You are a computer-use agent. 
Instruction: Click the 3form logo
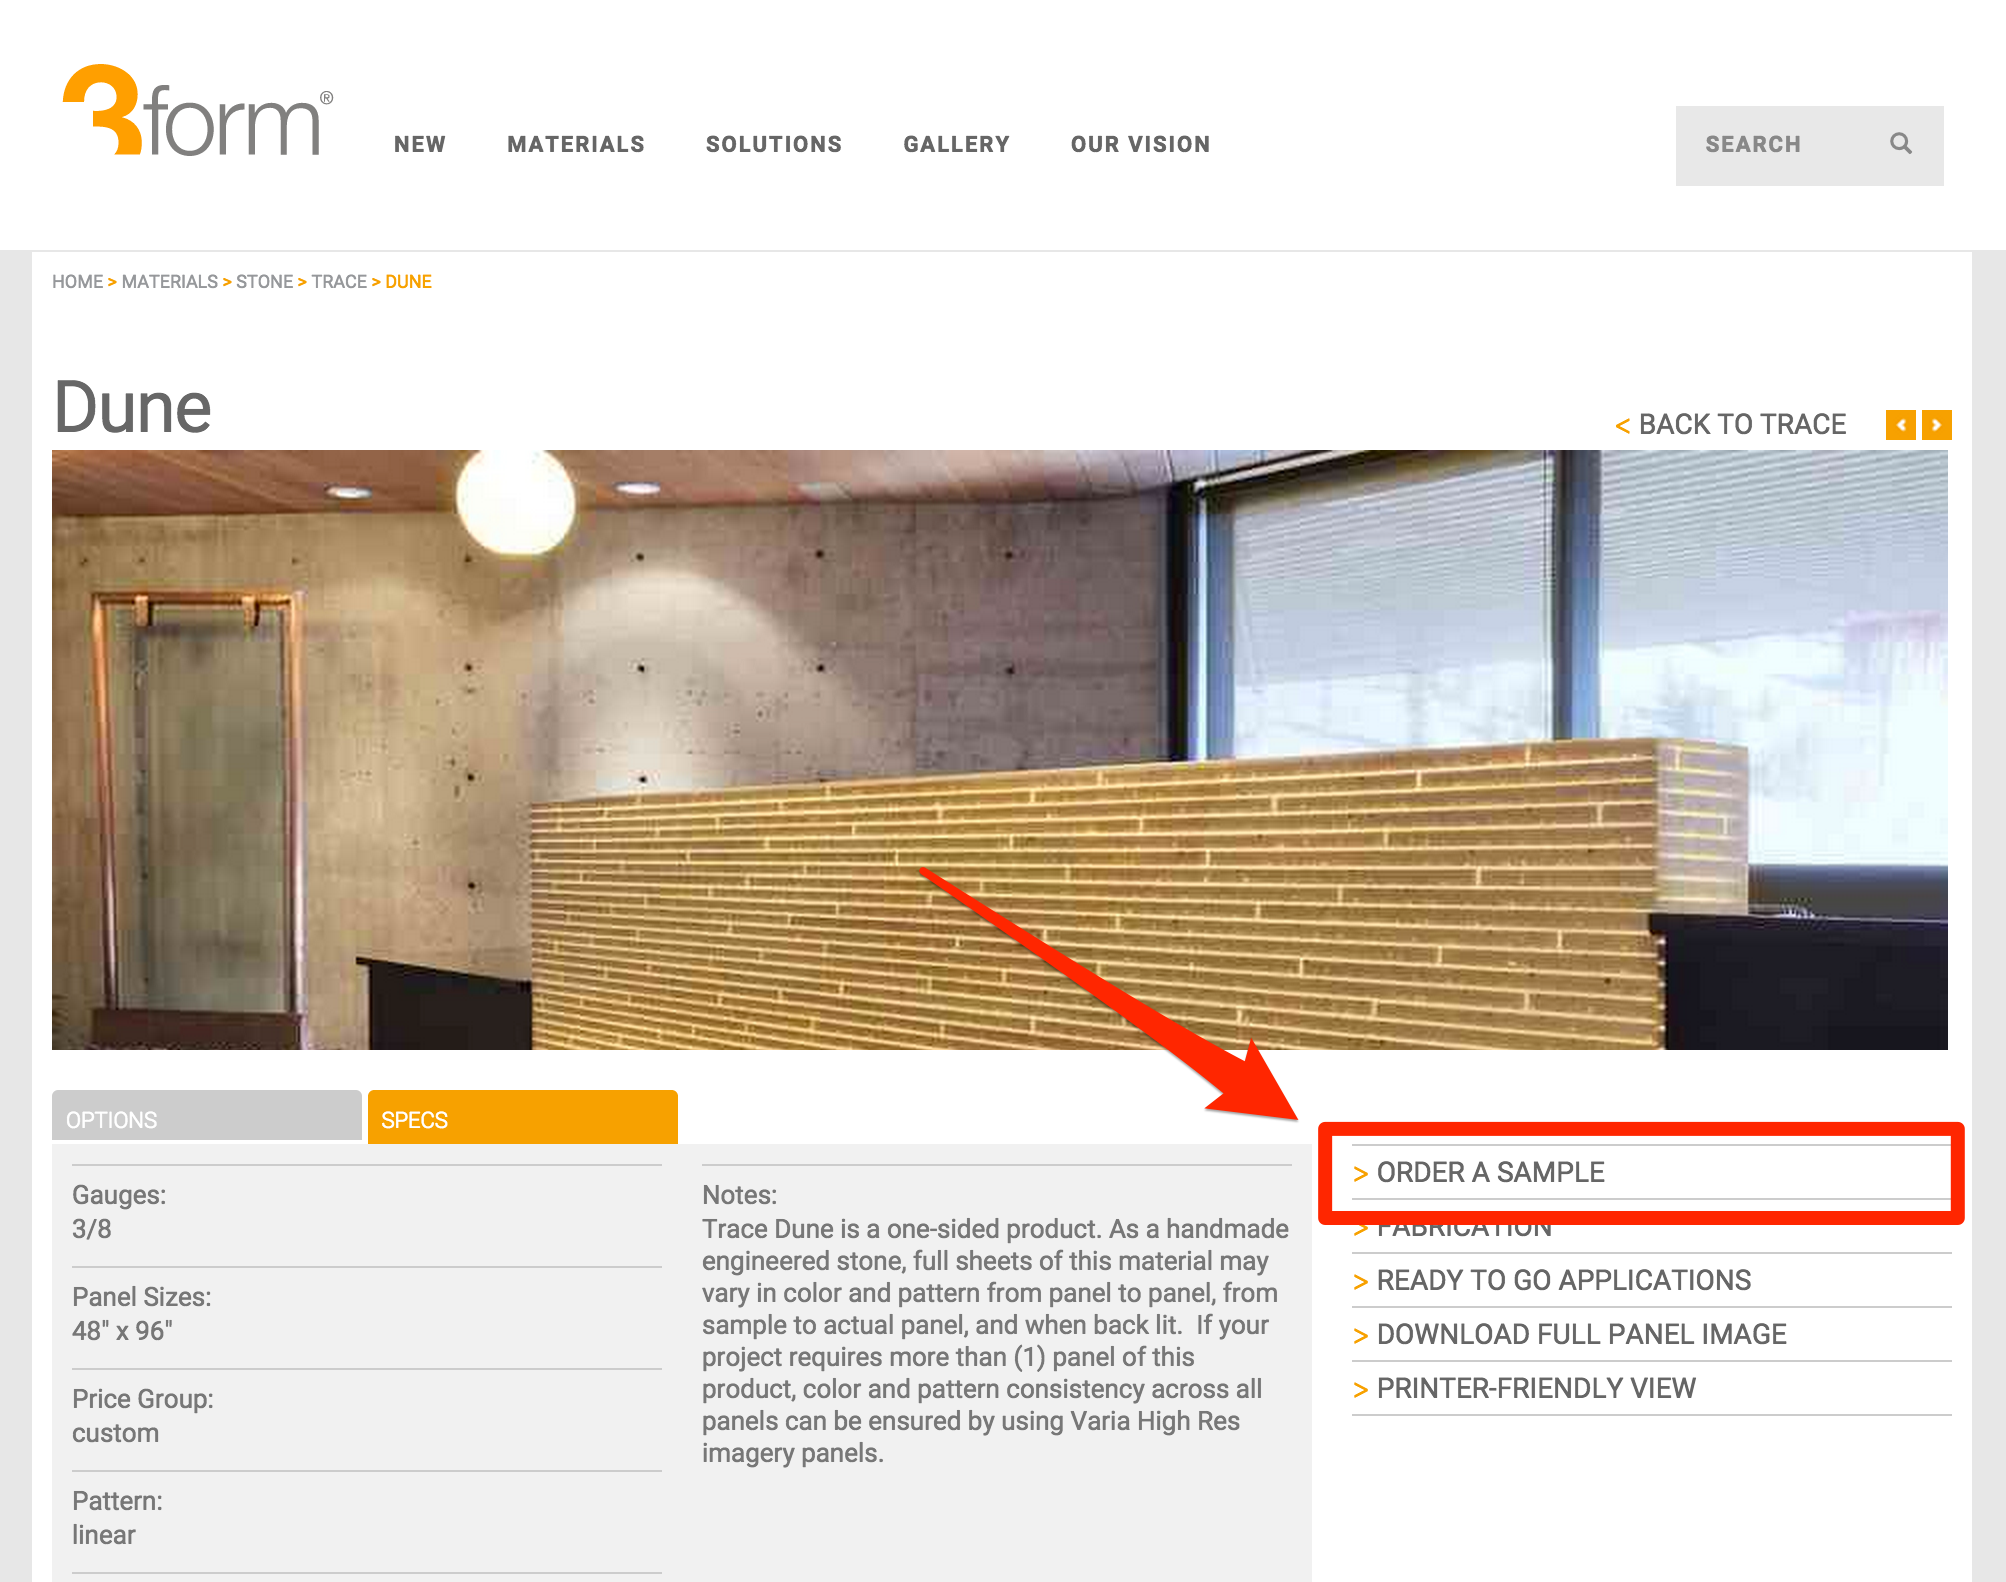pos(197,112)
